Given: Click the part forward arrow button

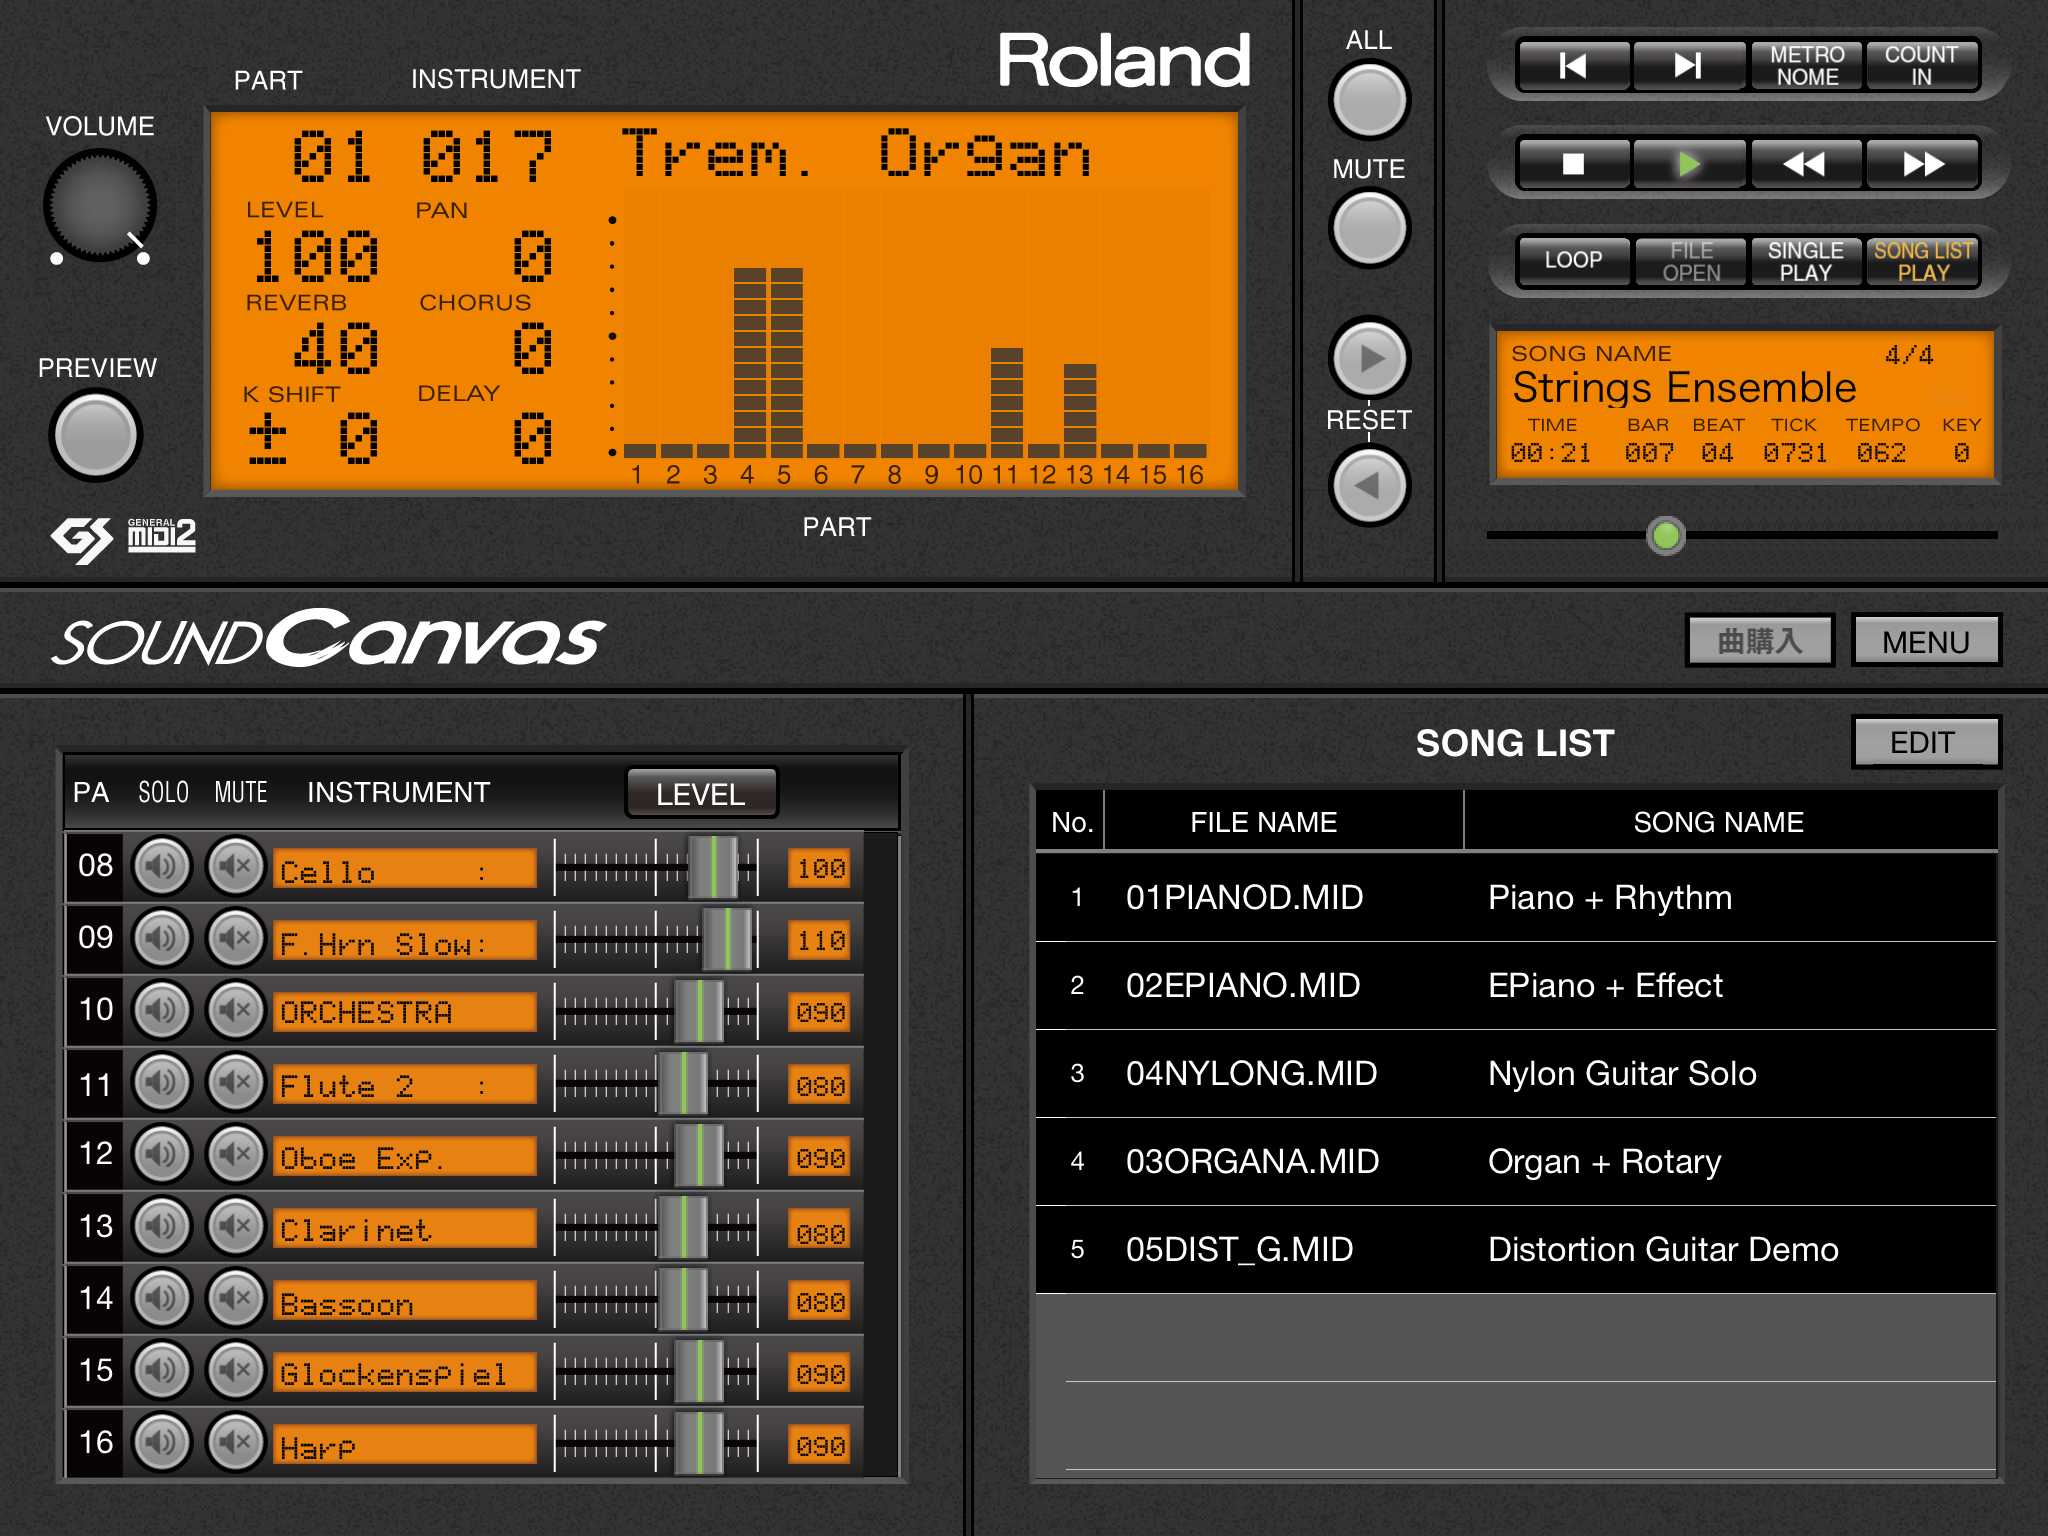Looking at the screenshot, I should [1369, 358].
